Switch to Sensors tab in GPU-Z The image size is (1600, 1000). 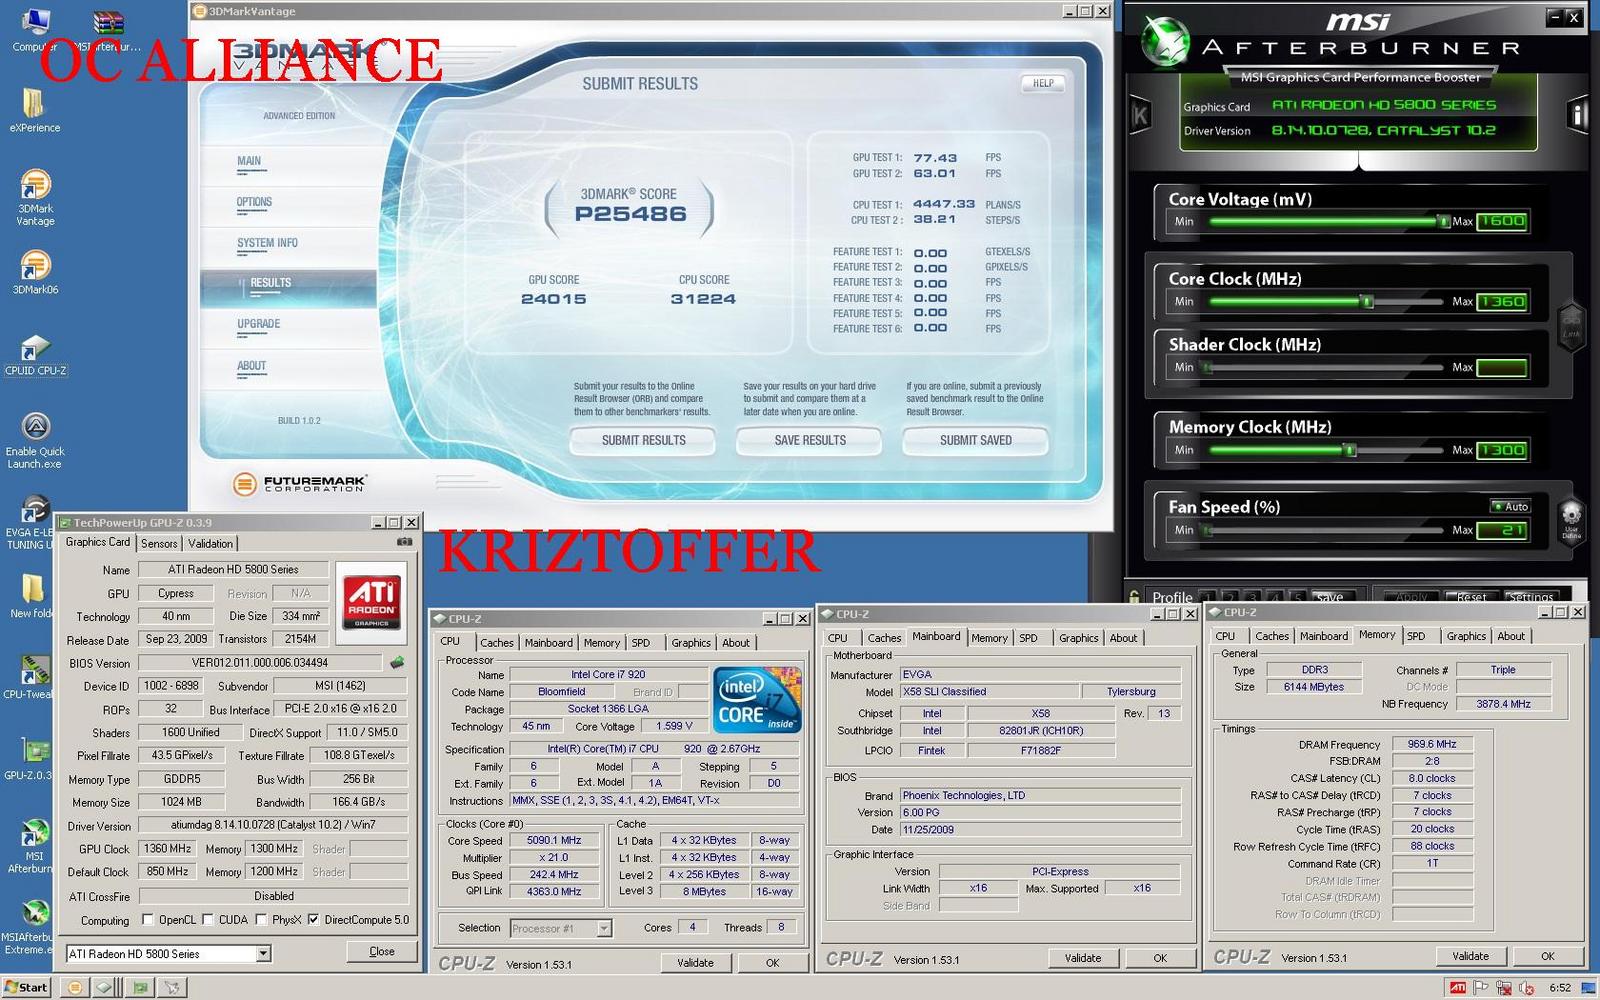tap(159, 543)
